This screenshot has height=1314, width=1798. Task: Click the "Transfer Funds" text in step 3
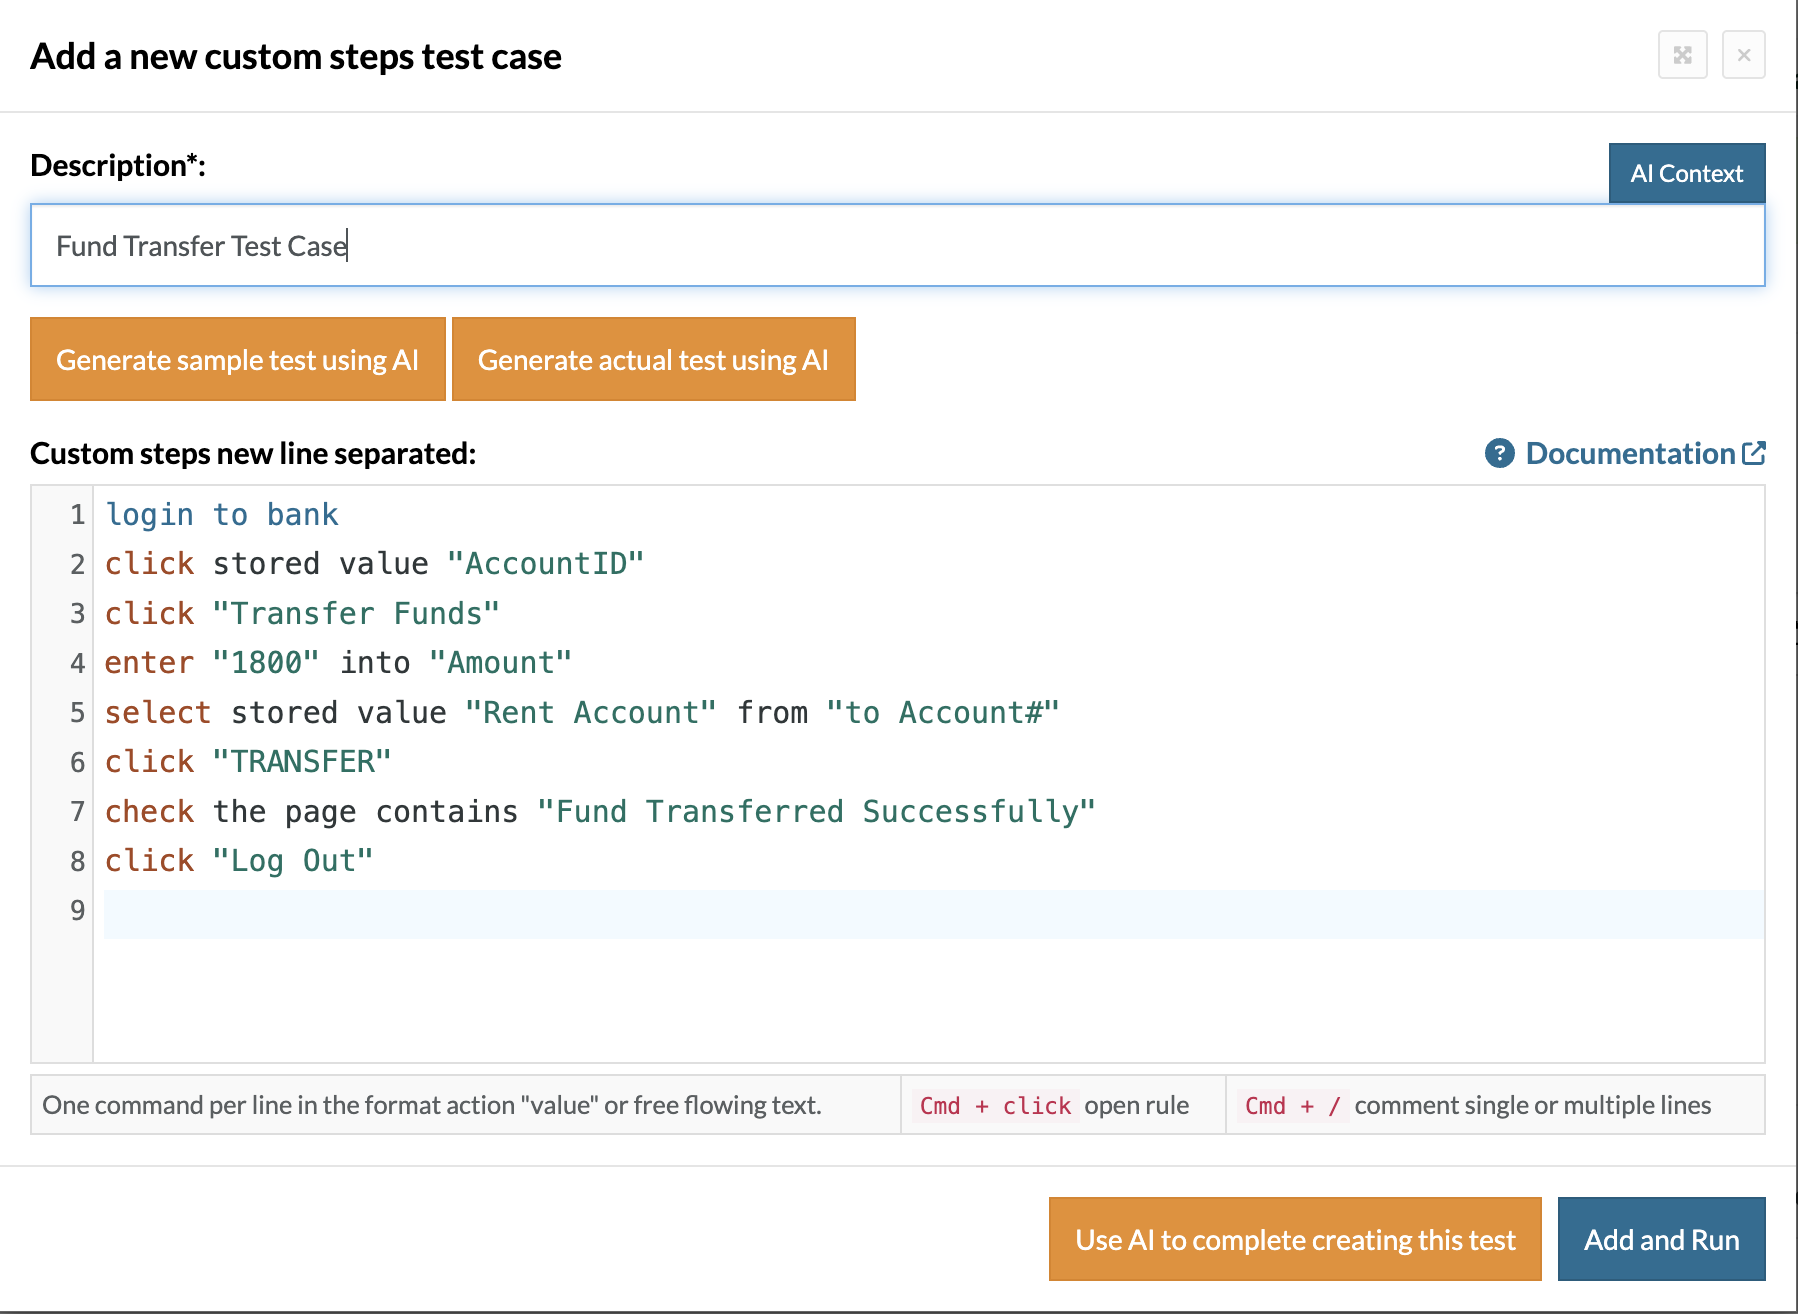[x=356, y=614]
